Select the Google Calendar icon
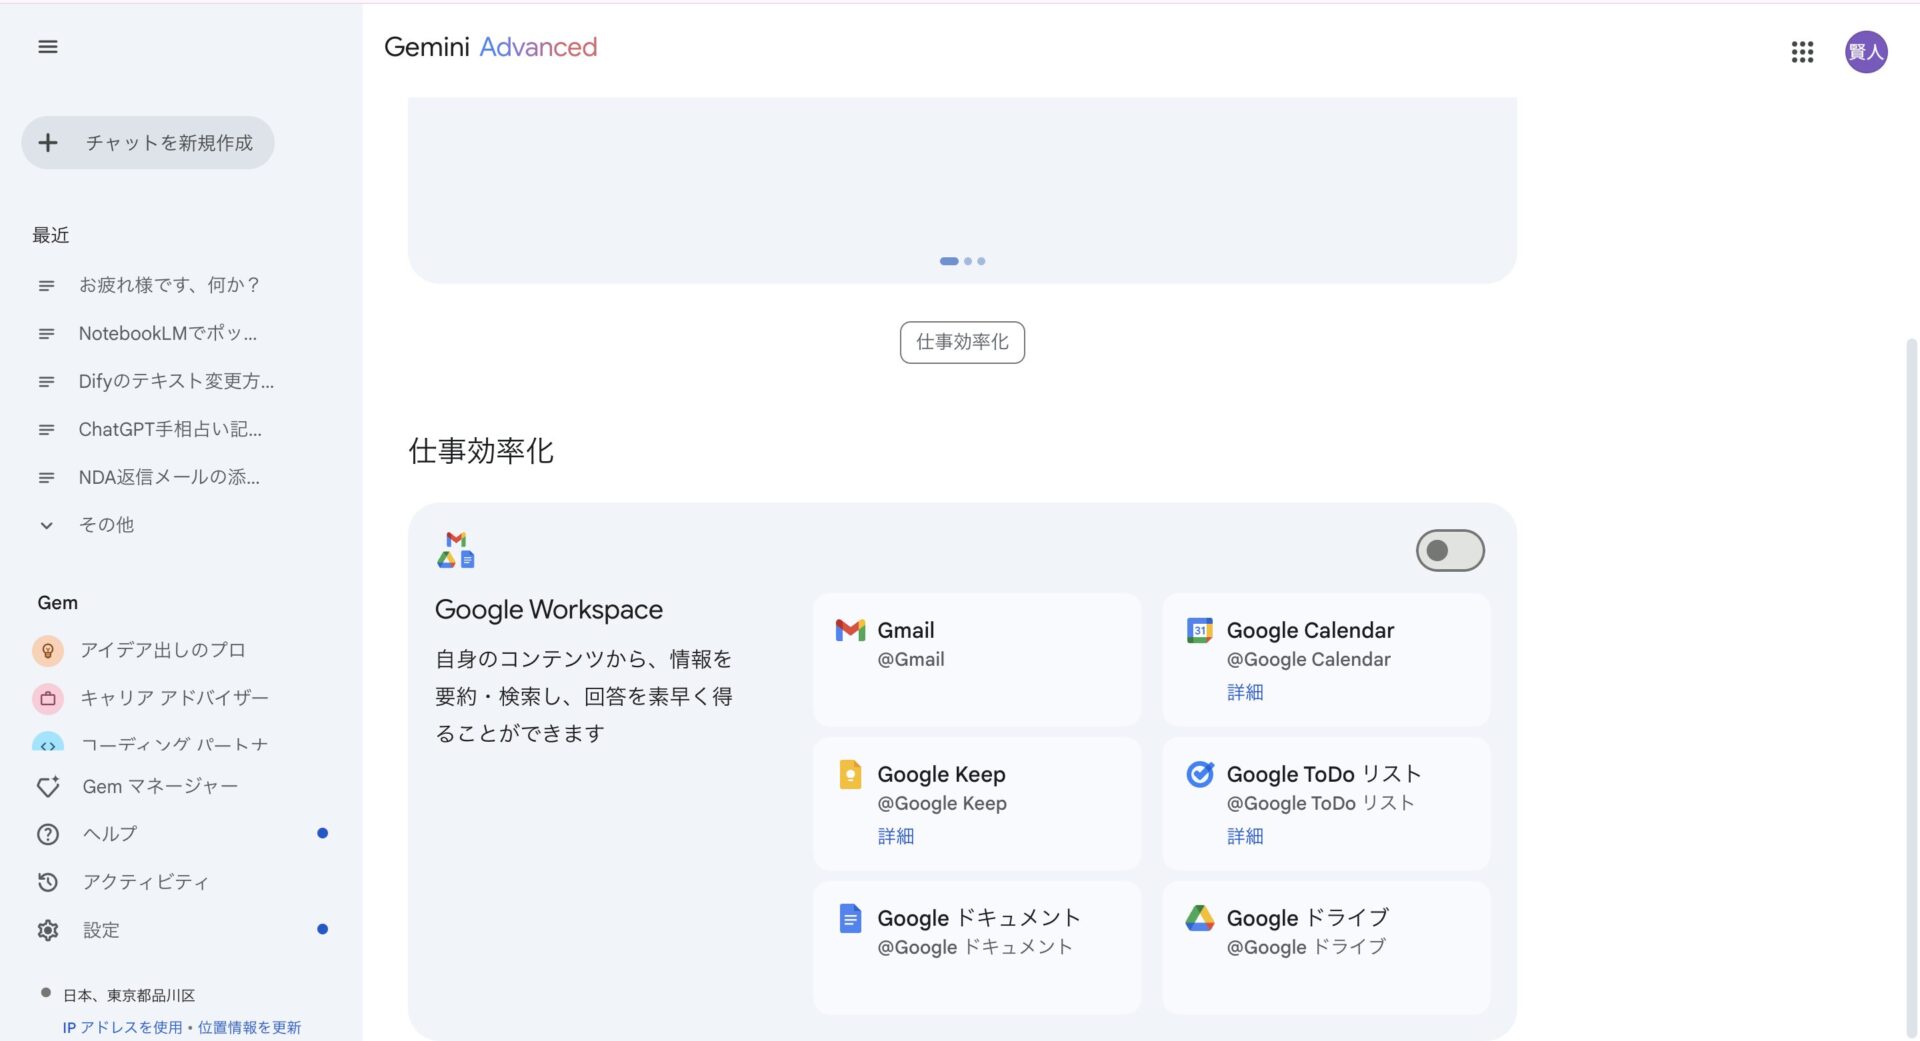 coord(1199,630)
